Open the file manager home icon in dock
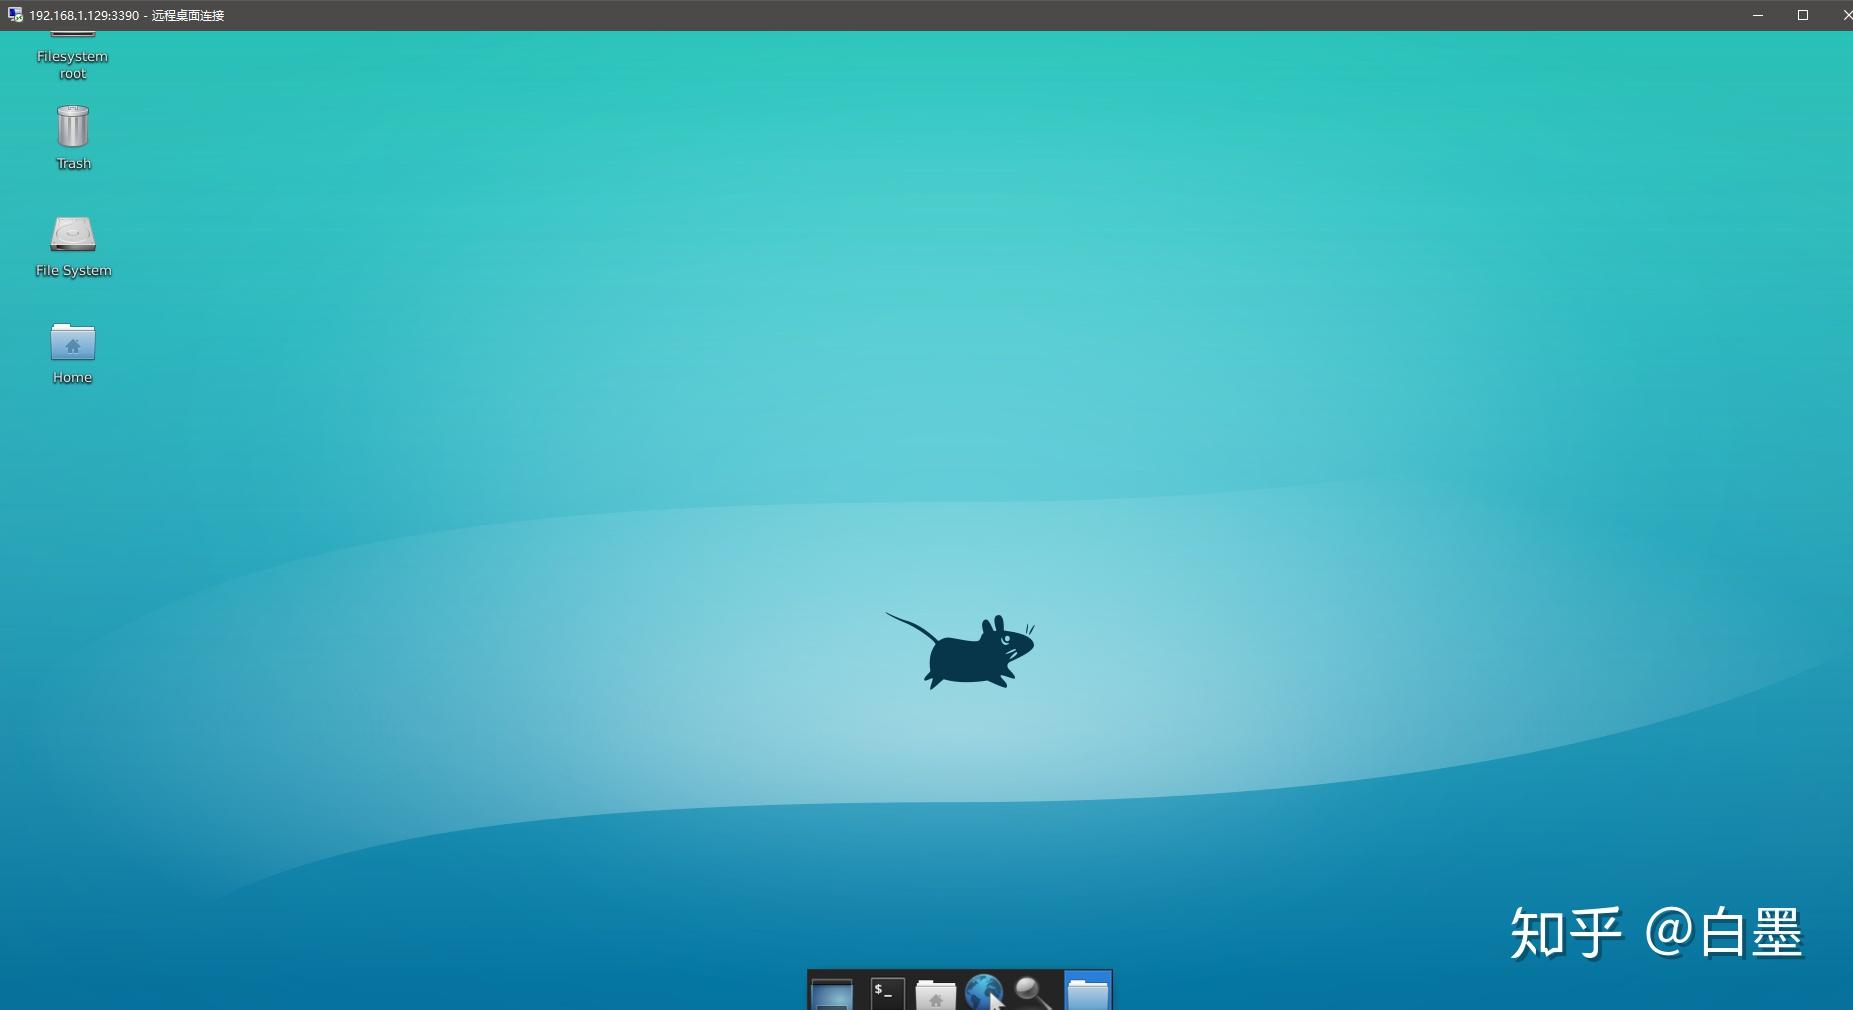This screenshot has width=1853, height=1010. pyautogui.click(x=936, y=995)
